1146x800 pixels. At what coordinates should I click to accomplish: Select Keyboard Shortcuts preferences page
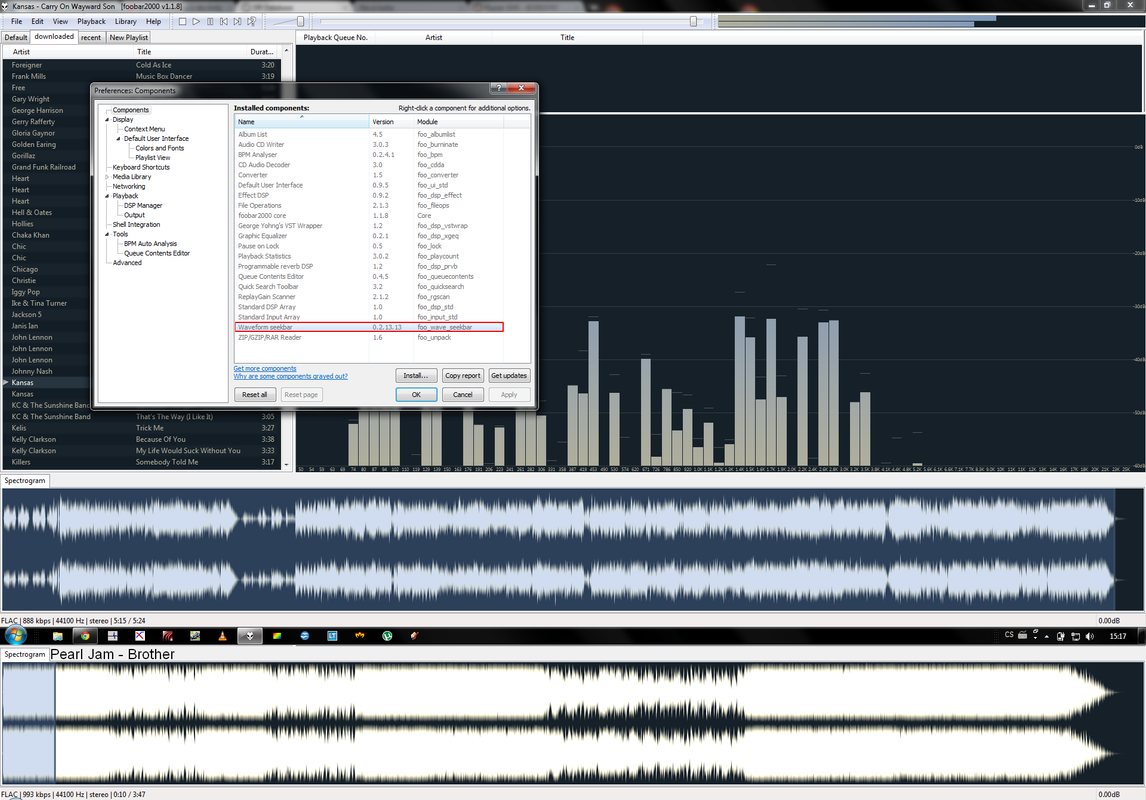pyautogui.click(x=141, y=167)
